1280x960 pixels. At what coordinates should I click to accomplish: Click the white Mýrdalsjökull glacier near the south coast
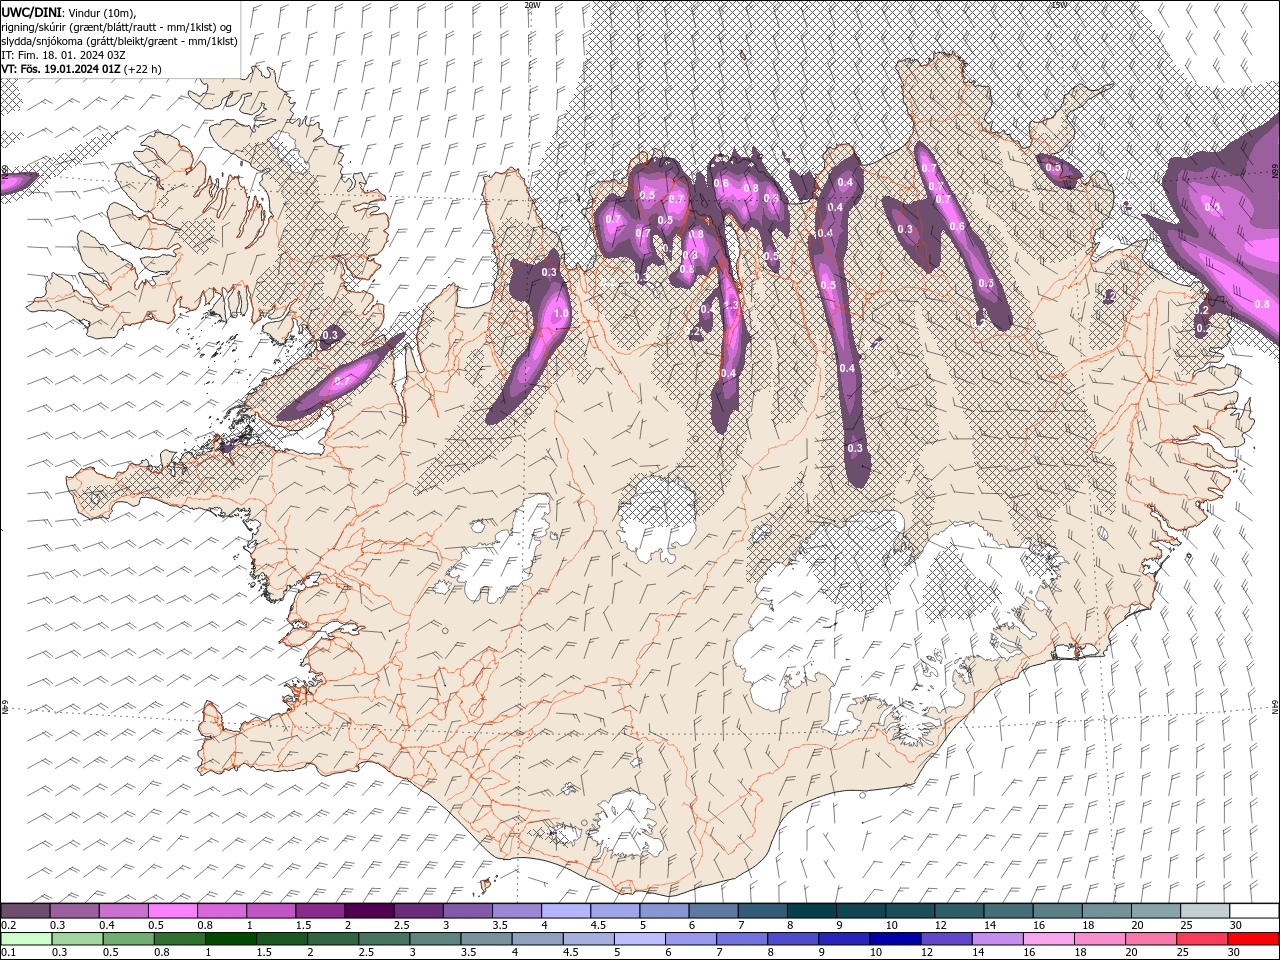tap(628, 824)
